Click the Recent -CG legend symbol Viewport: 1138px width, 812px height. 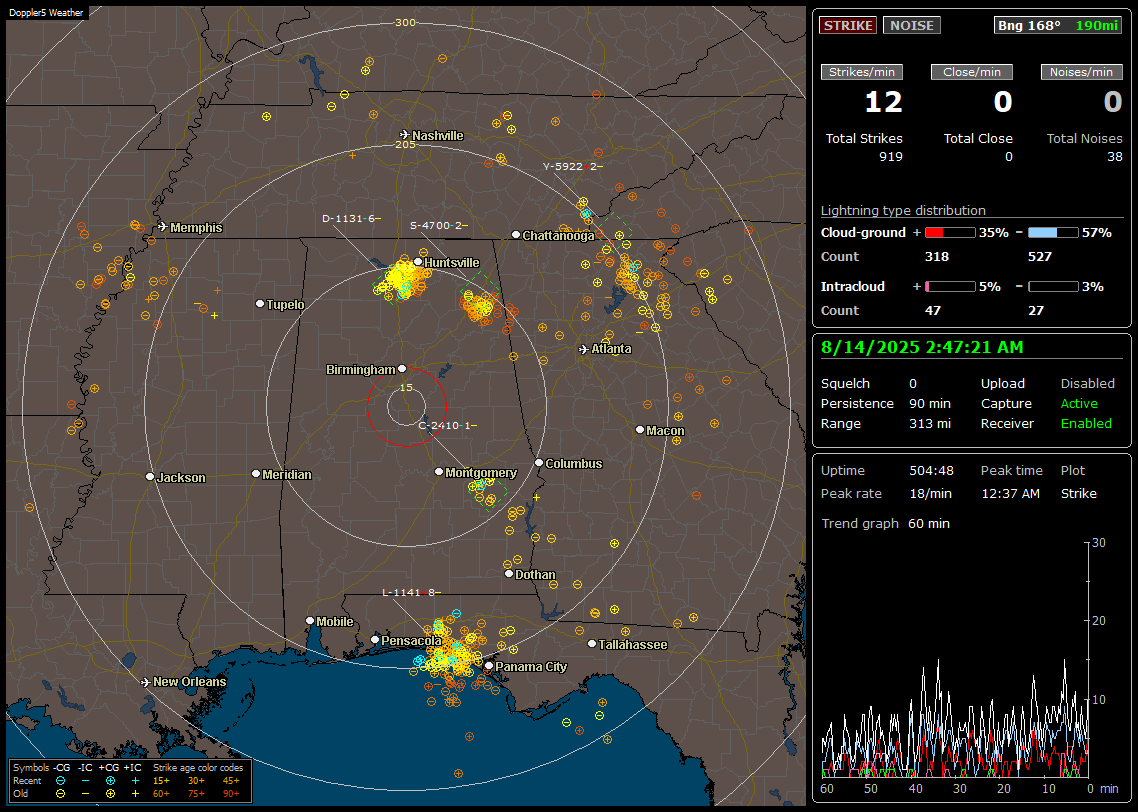point(60,781)
